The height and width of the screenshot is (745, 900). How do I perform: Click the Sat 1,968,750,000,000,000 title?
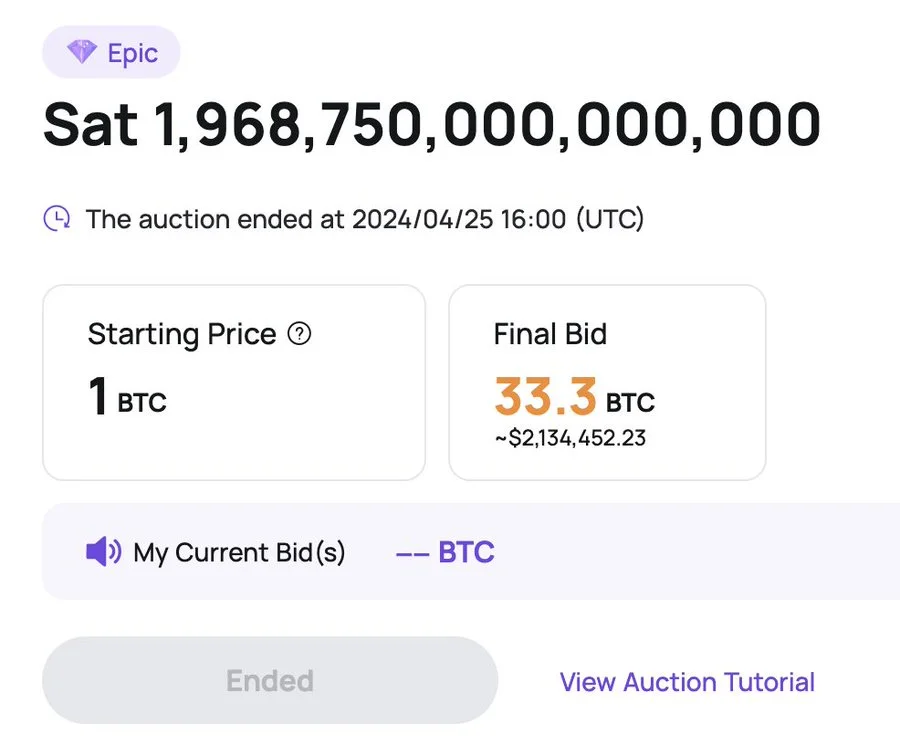[432, 125]
